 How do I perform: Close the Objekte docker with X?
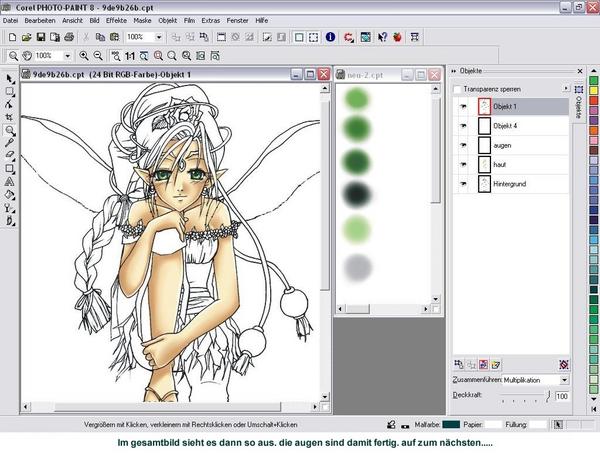[x=580, y=71]
